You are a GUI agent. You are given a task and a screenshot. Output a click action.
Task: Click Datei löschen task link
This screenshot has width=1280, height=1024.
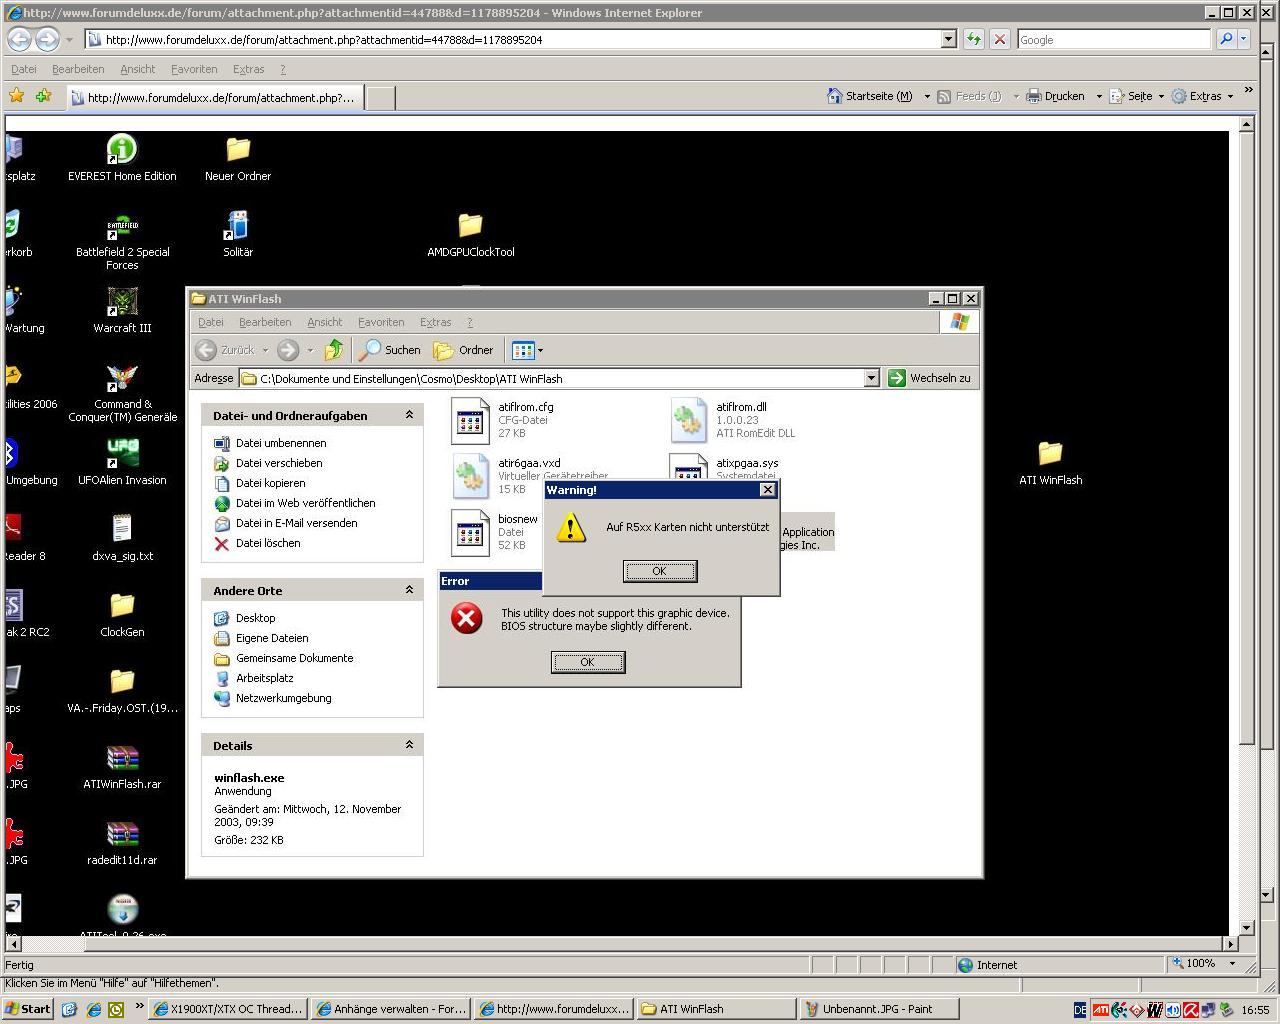click(x=268, y=543)
